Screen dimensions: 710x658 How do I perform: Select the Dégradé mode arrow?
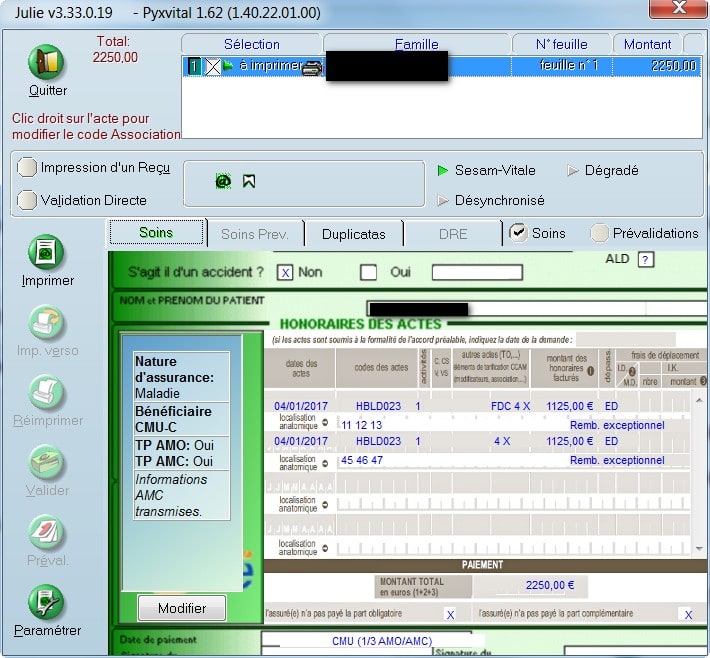pyautogui.click(x=573, y=171)
